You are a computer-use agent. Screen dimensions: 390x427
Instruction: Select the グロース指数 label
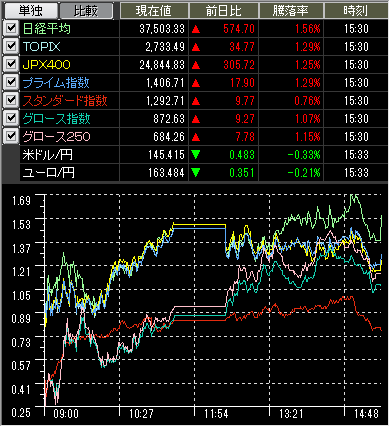pos(56,119)
